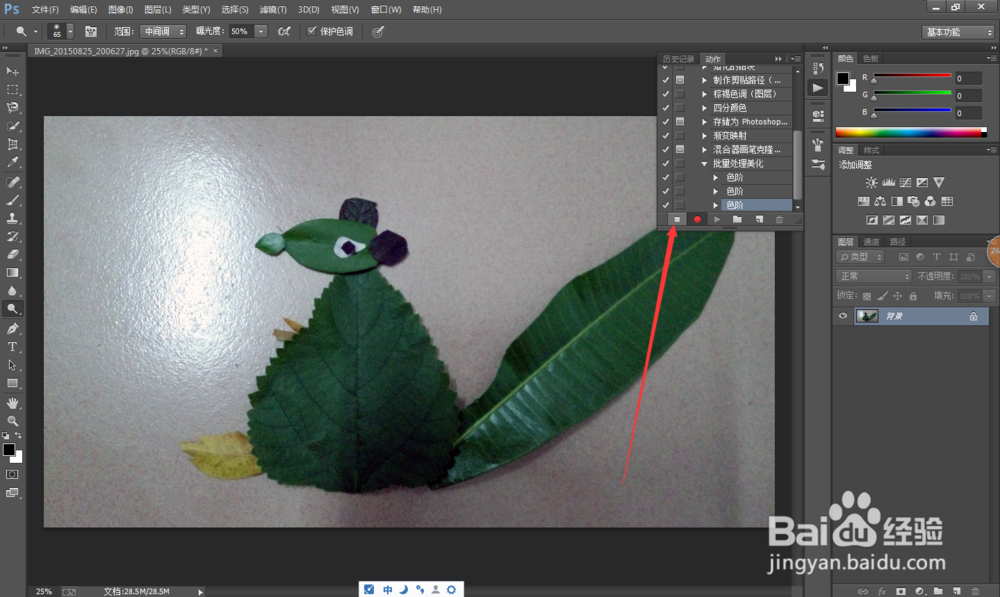The image size is (1000, 597).
Task: Switch to the 历史记录 tab
Action: pyautogui.click(x=678, y=59)
